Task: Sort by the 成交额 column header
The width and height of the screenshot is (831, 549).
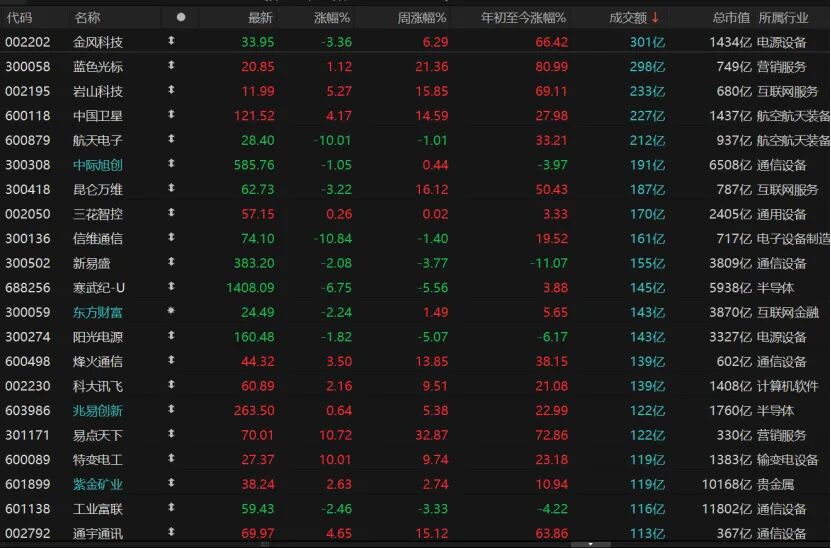Action: point(627,18)
